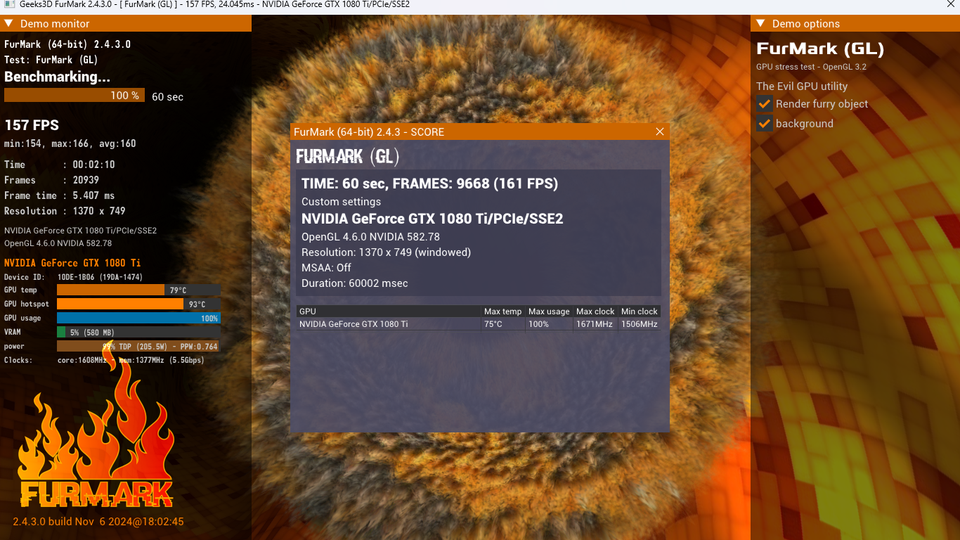960x540 pixels.
Task: Click the Max usage column header
Action: click(549, 311)
